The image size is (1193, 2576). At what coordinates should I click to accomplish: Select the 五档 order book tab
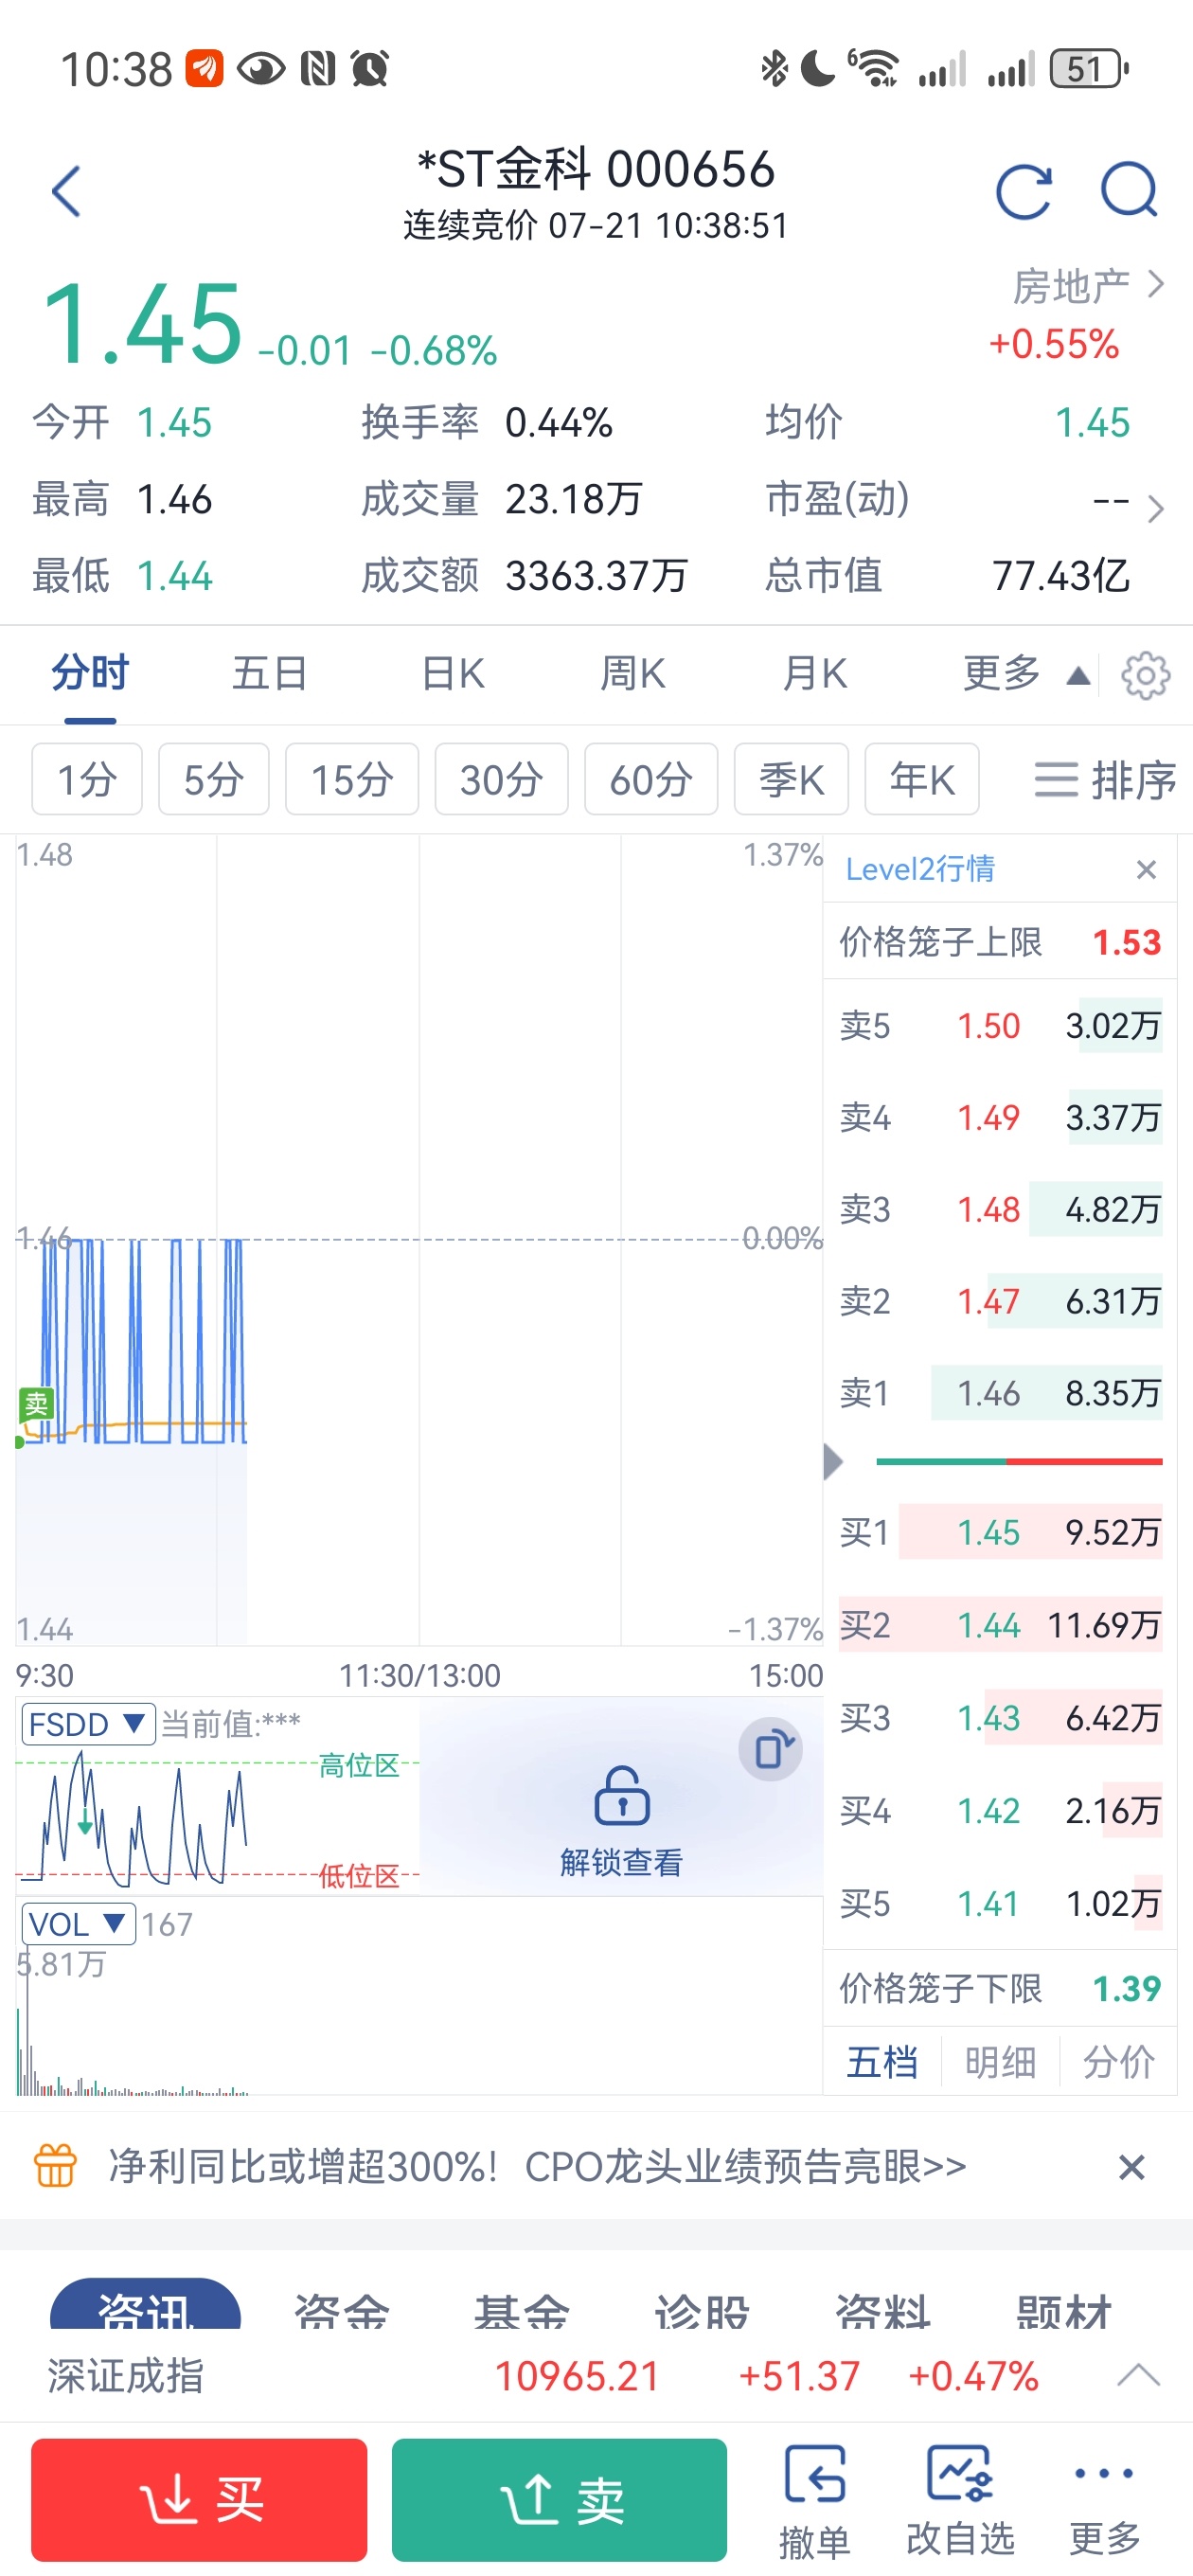pos(881,2061)
